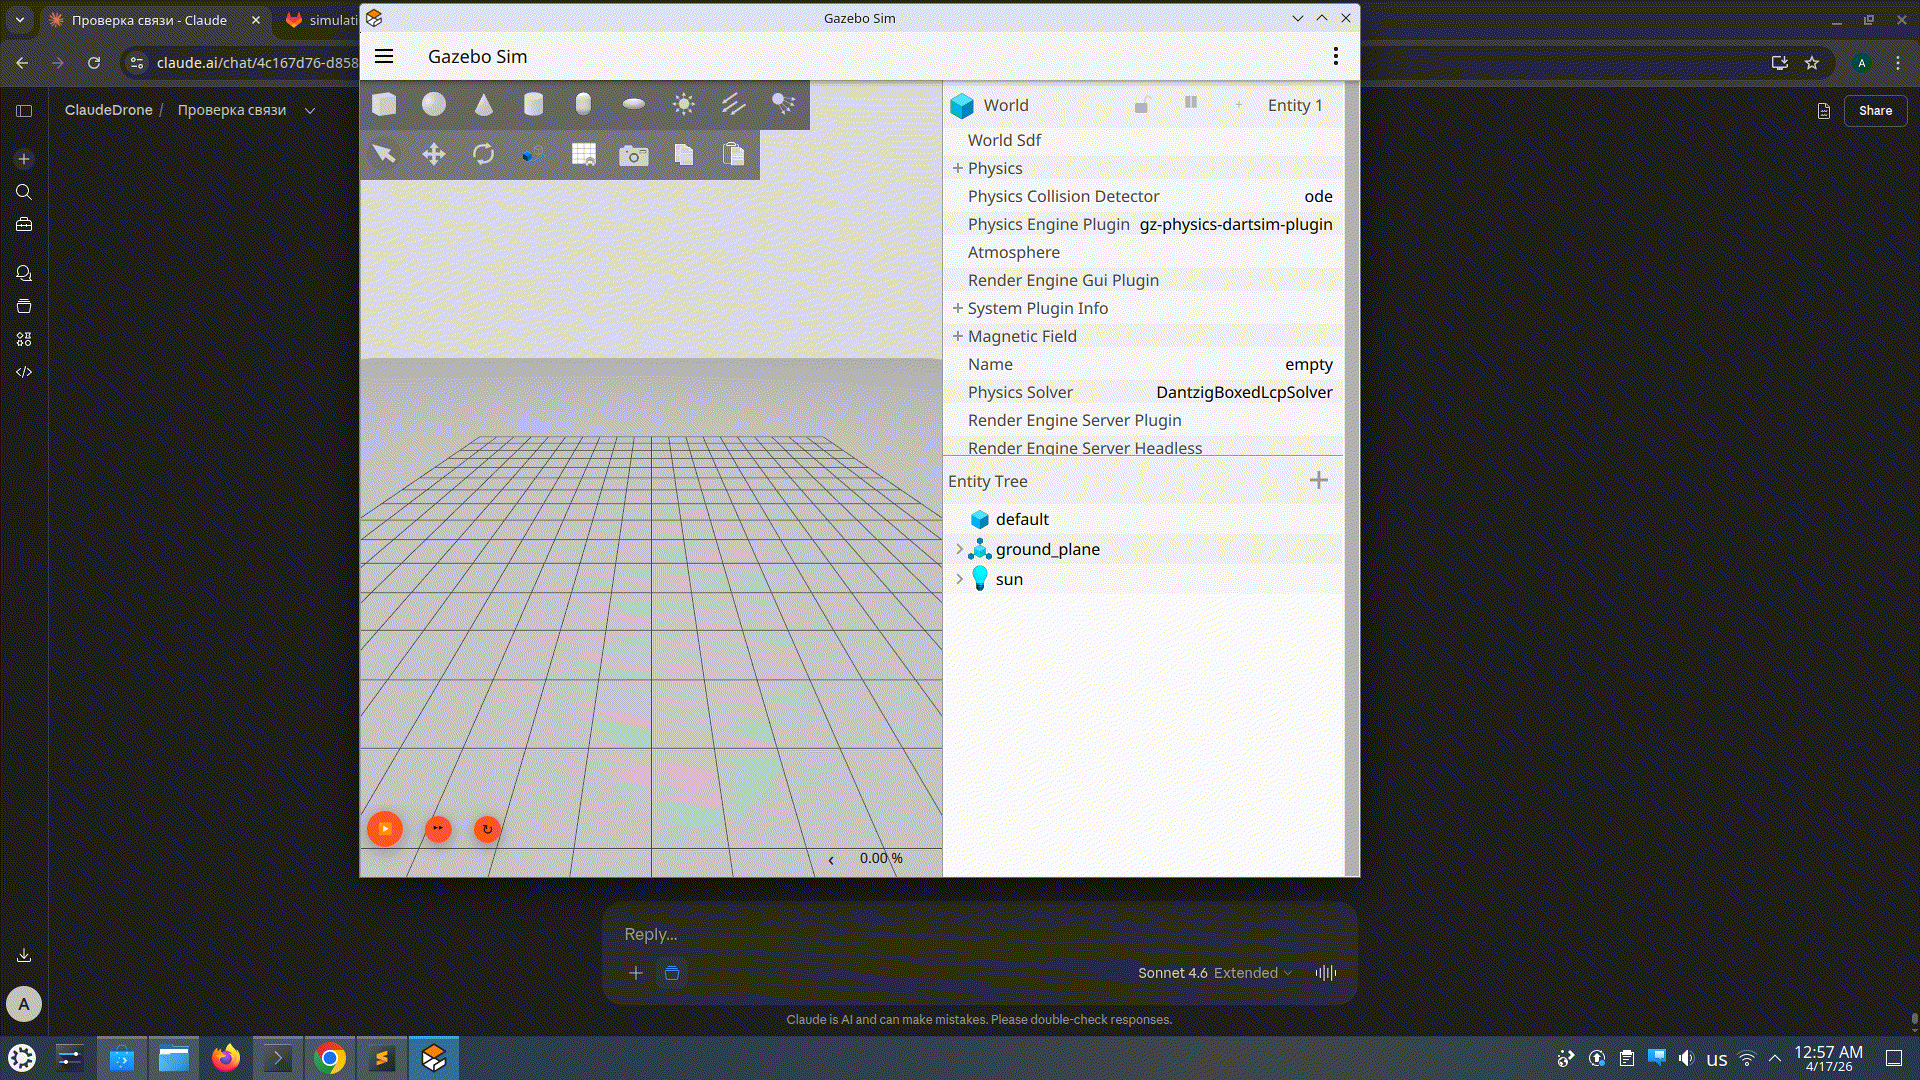Screen dimensions: 1920x1080
Task: Toggle the inspector lock icon
Action: point(1141,105)
